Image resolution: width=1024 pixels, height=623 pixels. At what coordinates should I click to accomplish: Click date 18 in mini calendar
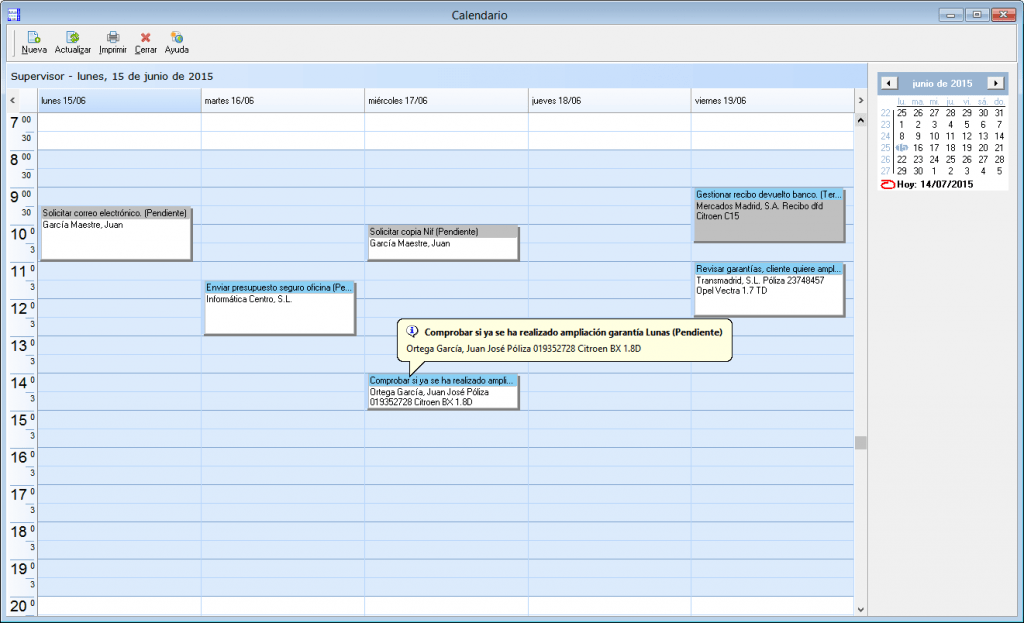950,148
